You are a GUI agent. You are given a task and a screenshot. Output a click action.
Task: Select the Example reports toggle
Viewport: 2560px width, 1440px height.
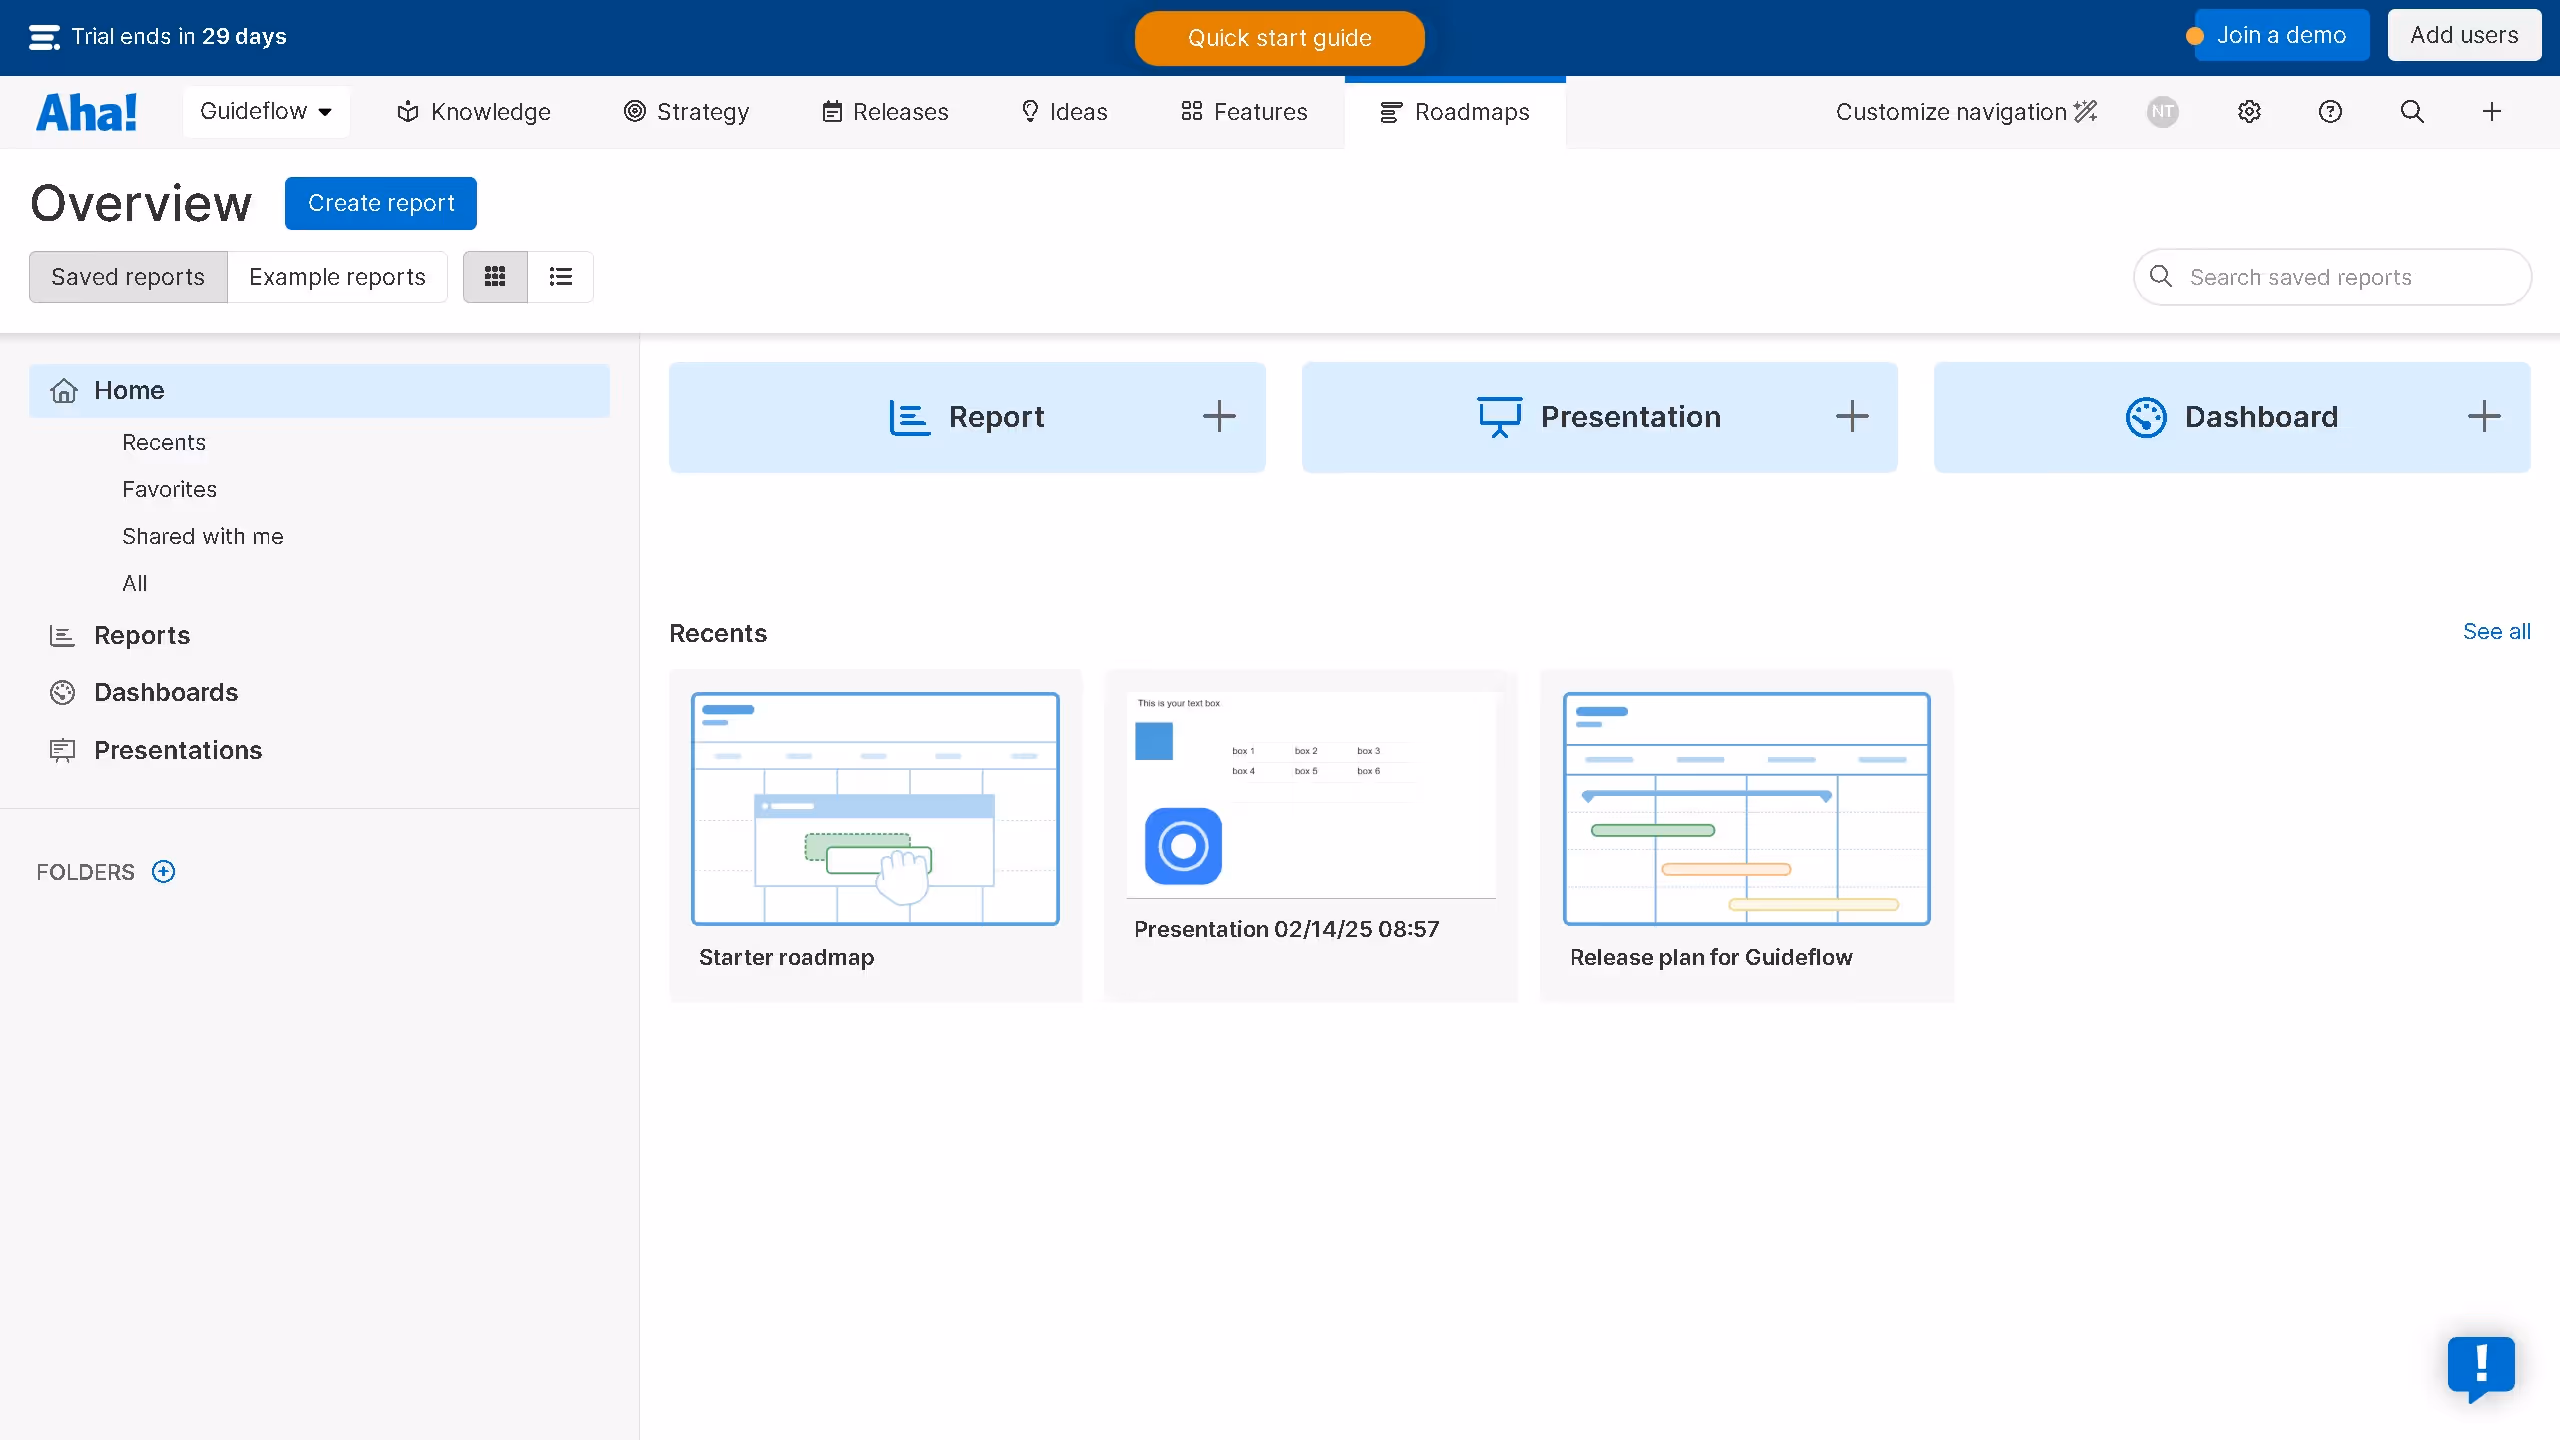(337, 277)
